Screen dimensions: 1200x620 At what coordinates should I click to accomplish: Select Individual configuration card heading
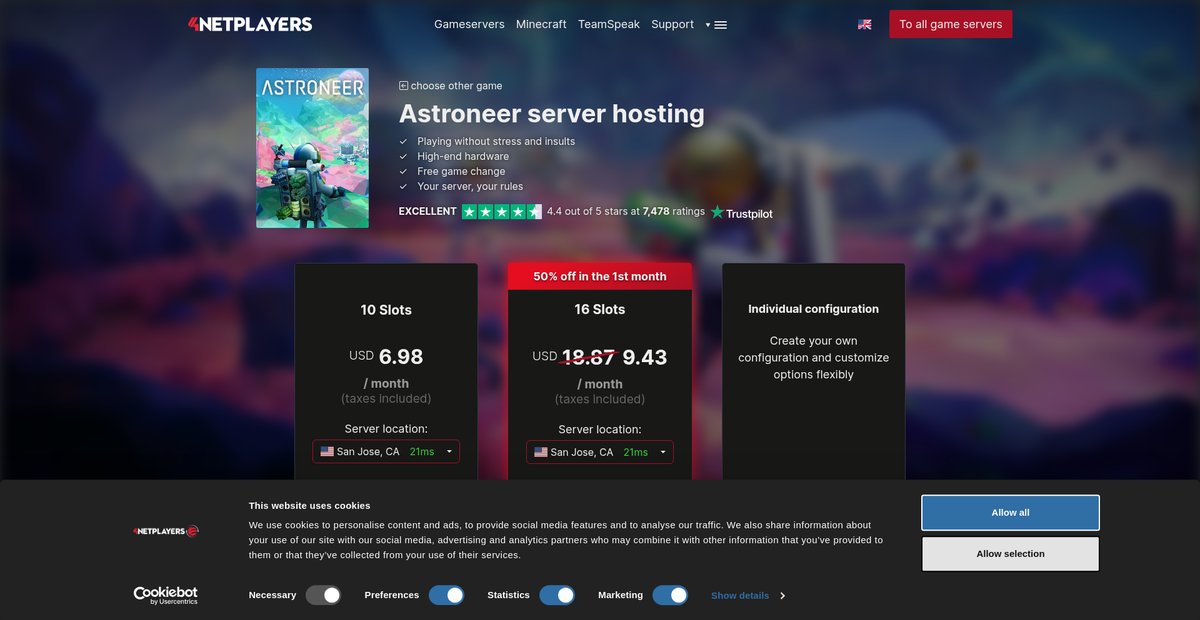pos(814,309)
